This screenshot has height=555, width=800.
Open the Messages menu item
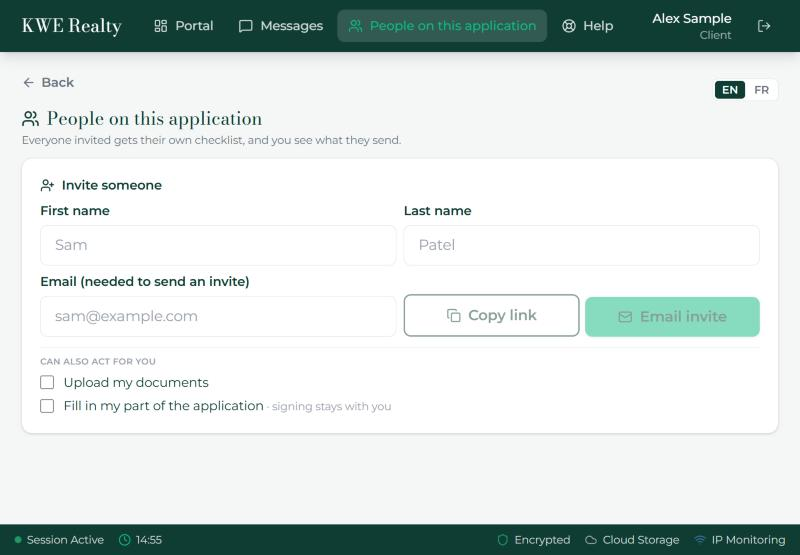click(x=281, y=26)
